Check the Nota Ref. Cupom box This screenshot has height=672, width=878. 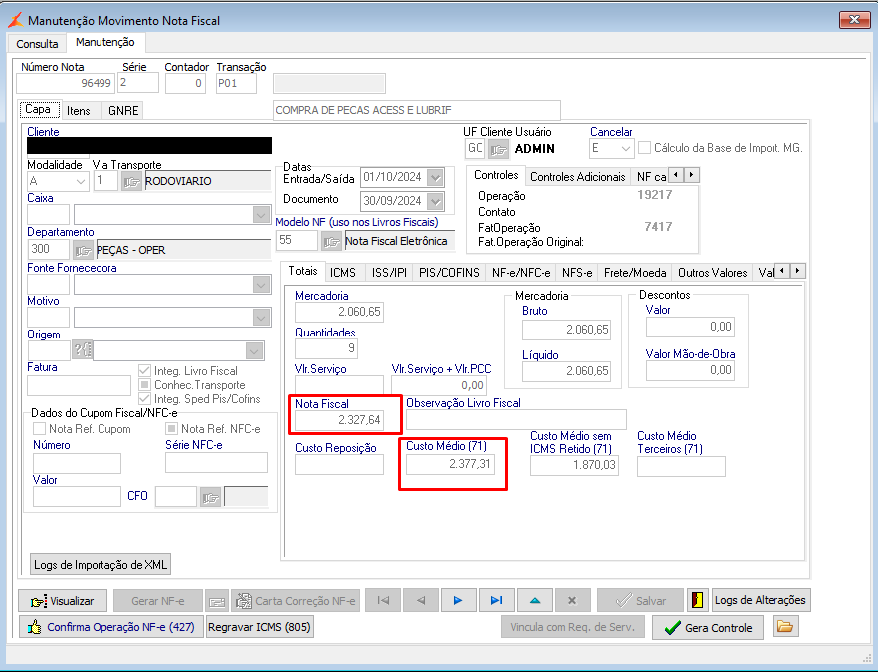40,429
